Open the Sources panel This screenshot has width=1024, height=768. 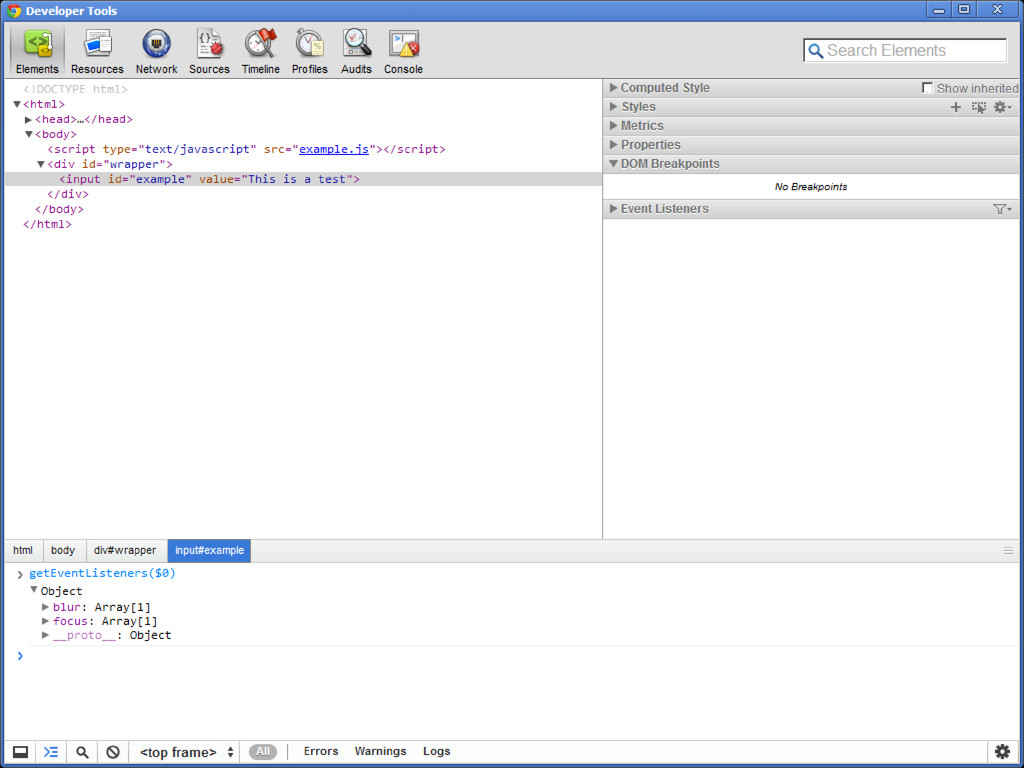pyautogui.click(x=210, y=52)
